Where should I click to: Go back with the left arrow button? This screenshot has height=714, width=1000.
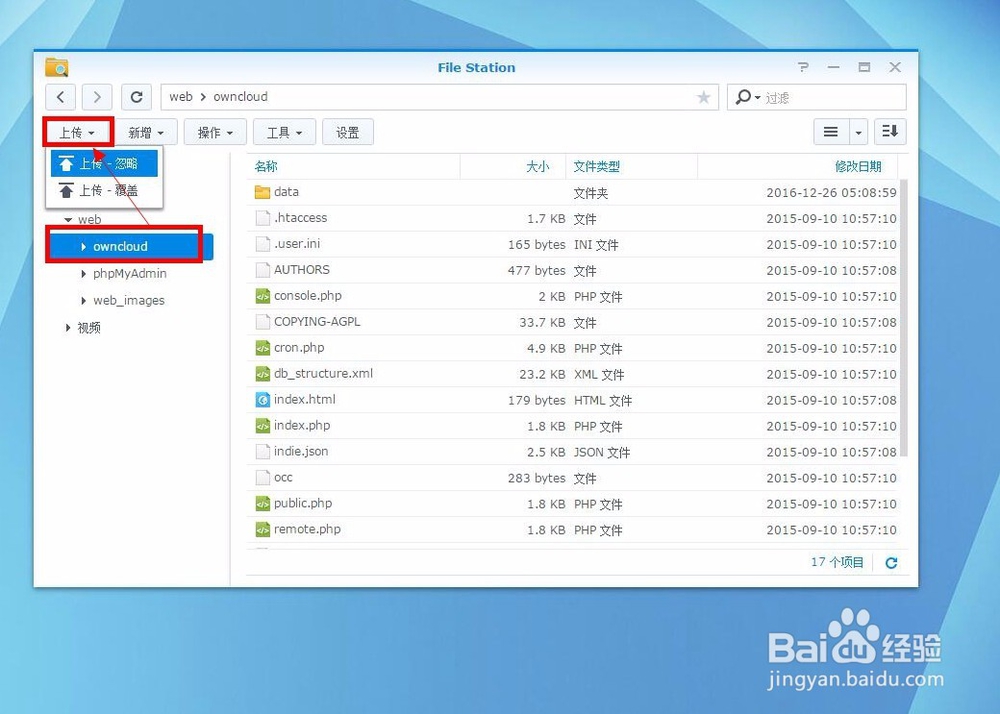[61, 97]
